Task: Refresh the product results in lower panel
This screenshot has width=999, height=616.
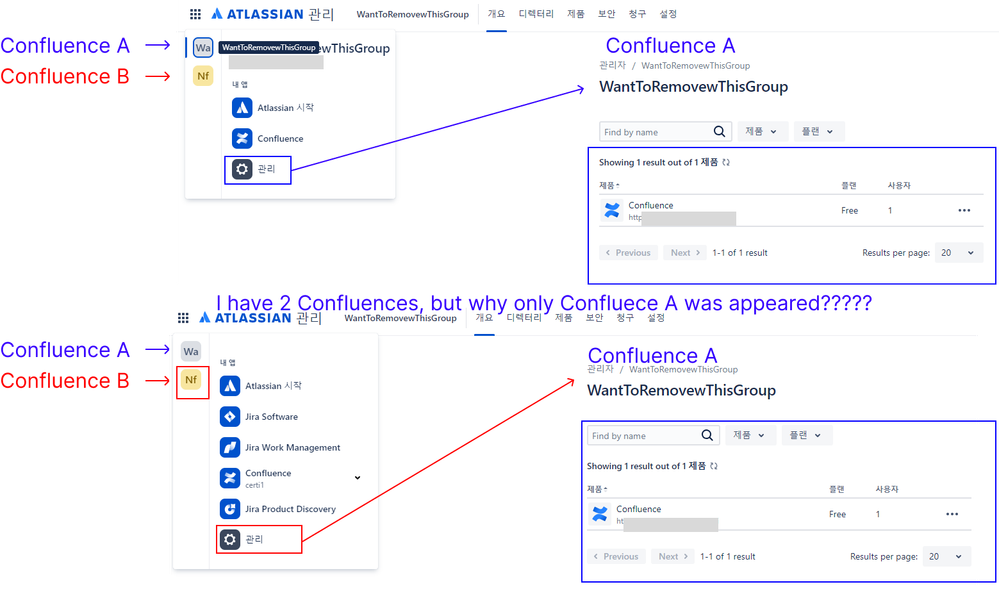Action: (x=714, y=466)
